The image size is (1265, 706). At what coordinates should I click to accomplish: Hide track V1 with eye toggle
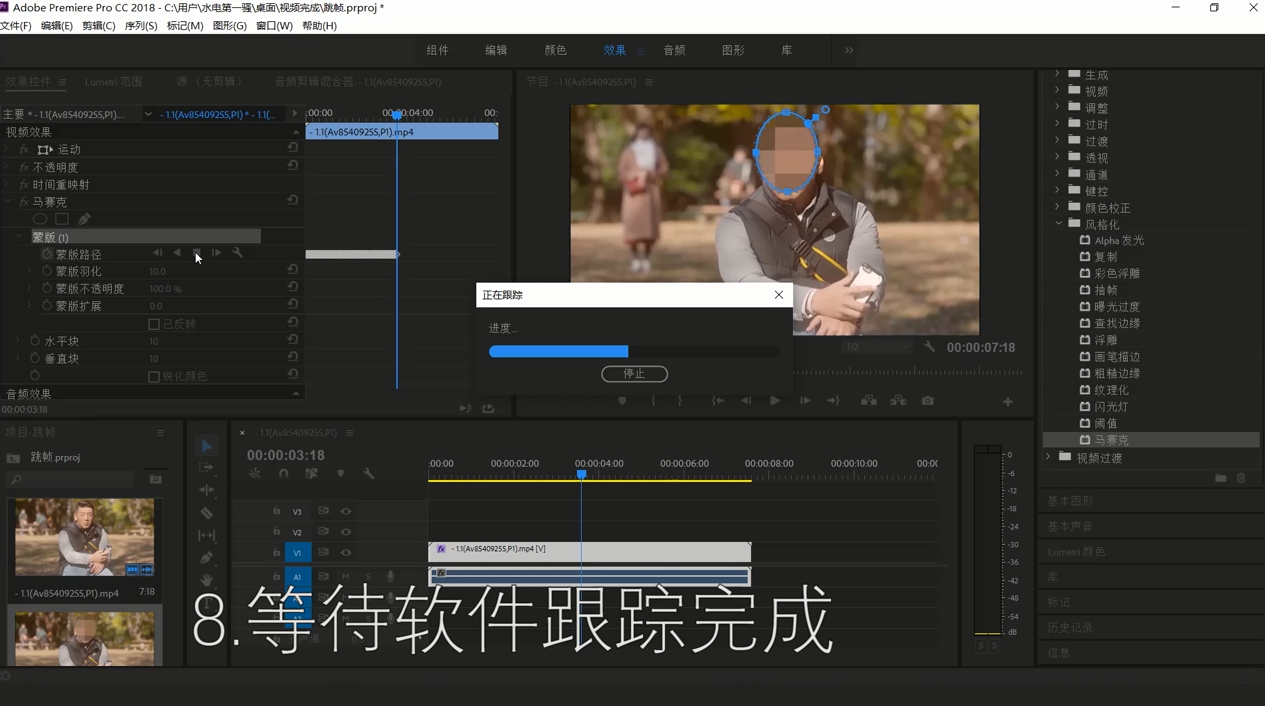(346, 553)
